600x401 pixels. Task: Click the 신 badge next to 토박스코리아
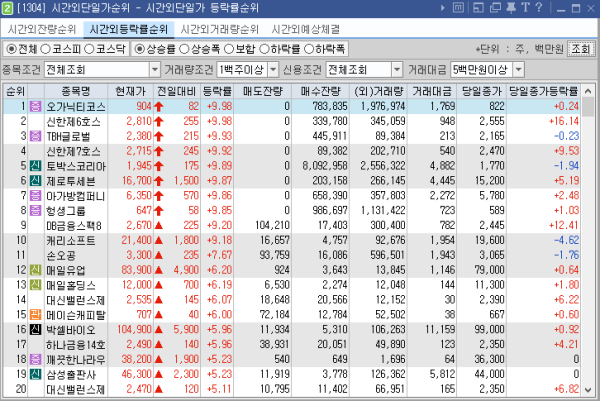coord(36,166)
